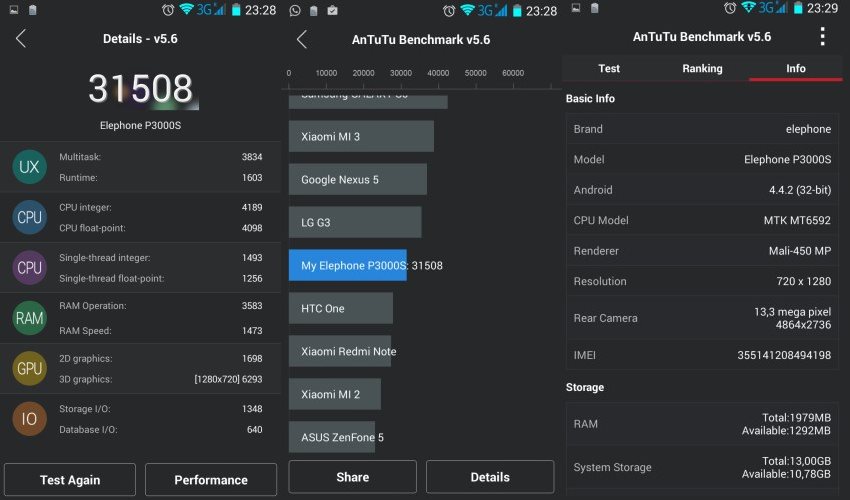Switch to the Test tab

pyautogui.click(x=609, y=68)
